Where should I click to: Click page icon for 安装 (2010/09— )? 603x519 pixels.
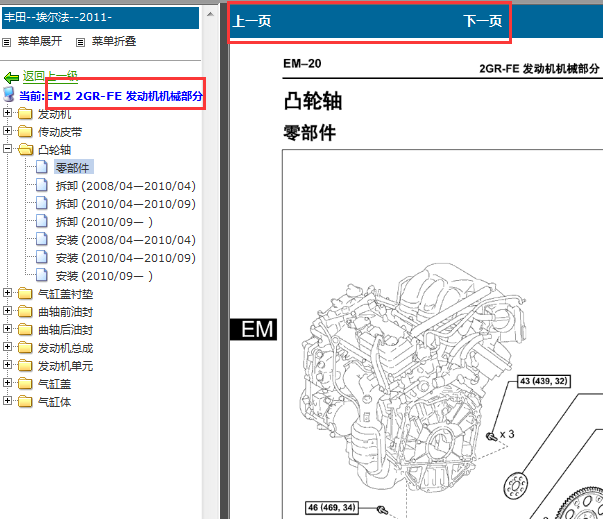click(42, 276)
